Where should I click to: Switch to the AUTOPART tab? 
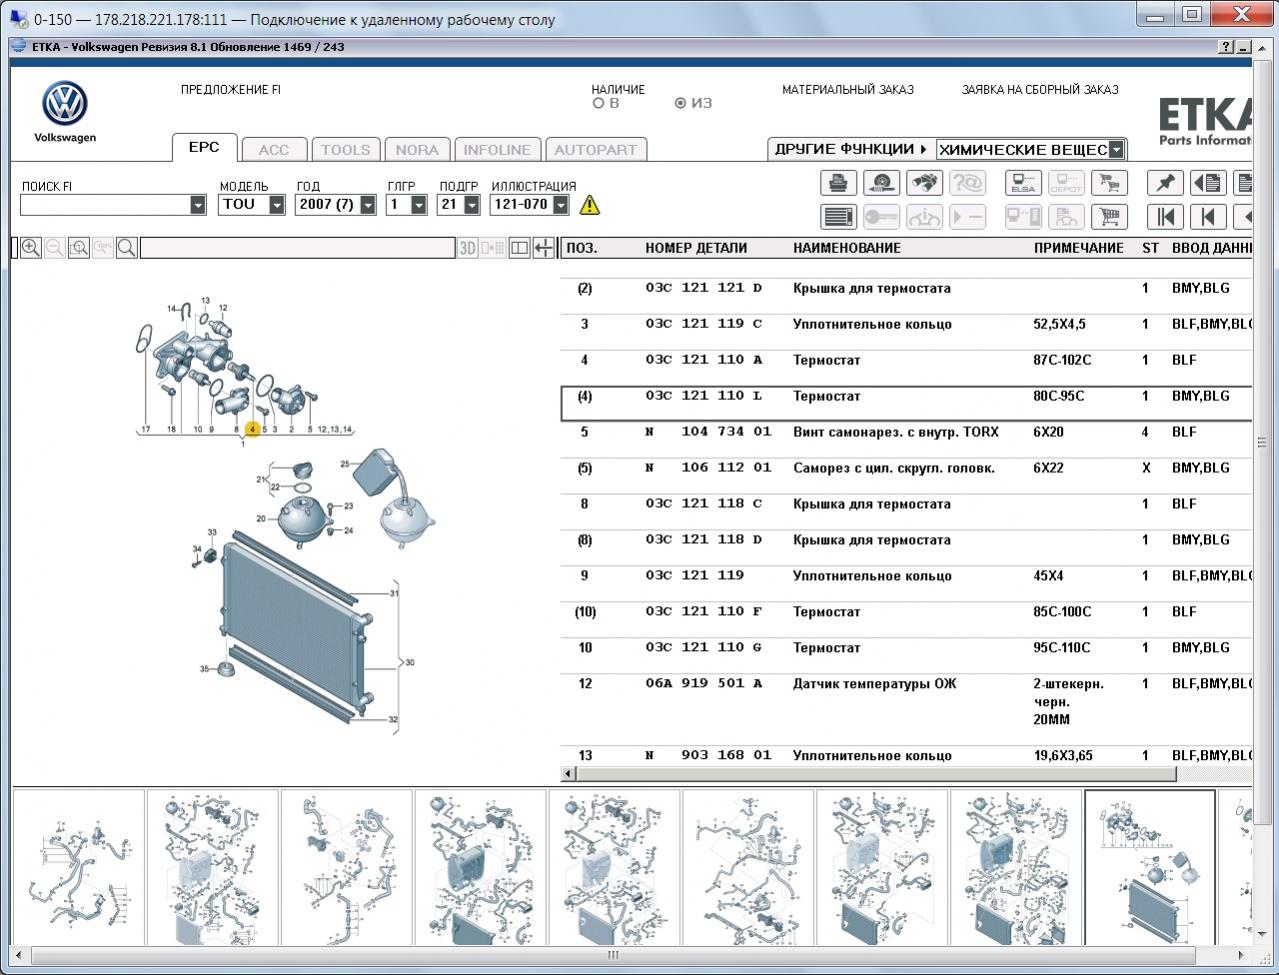pyautogui.click(x=595, y=150)
